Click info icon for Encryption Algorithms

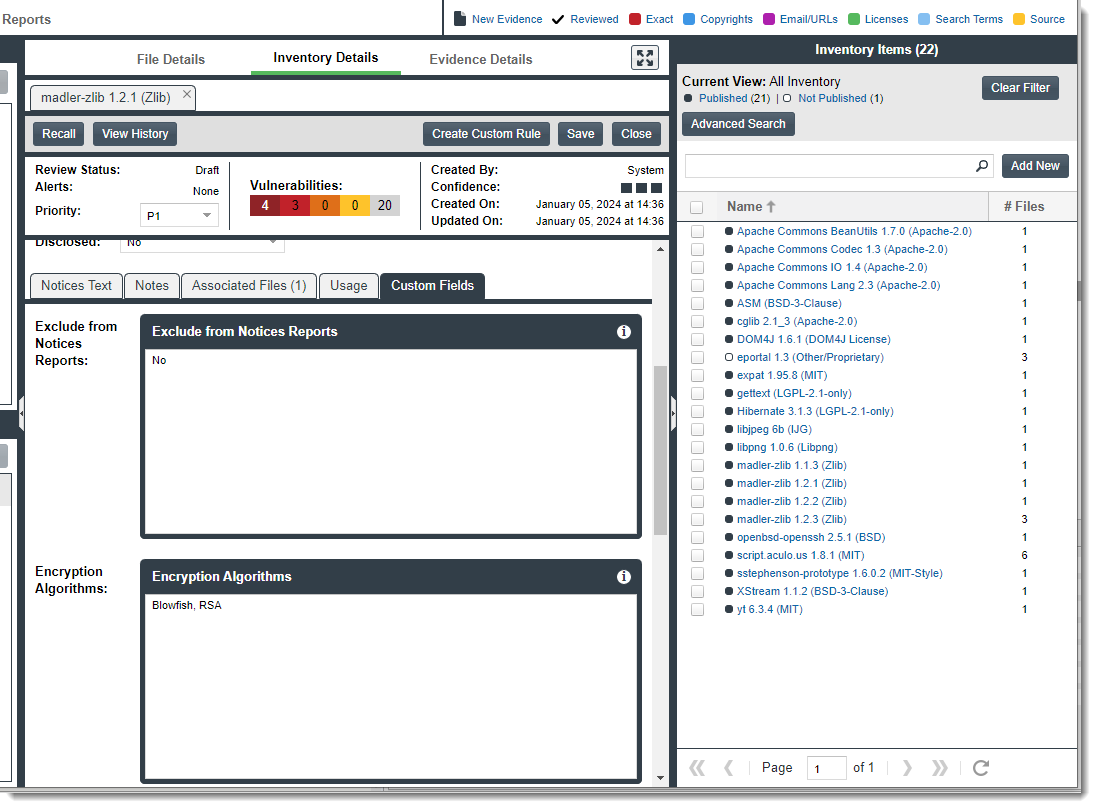[x=624, y=577]
